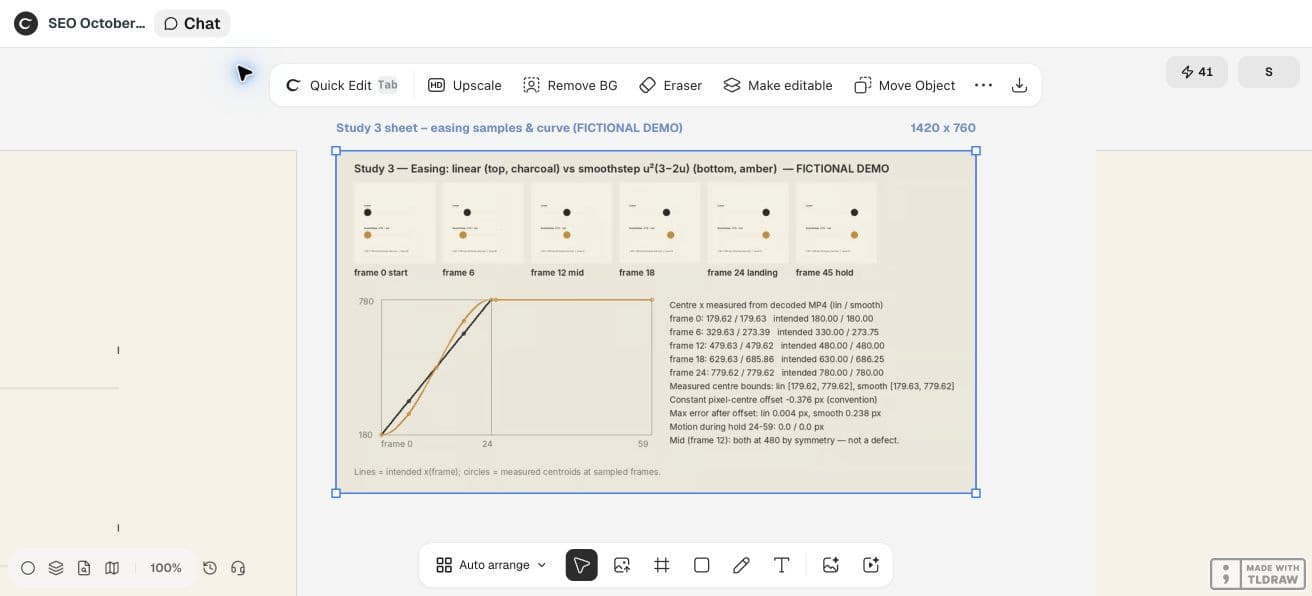1312x596 pixels.
Task: Select the frame hash tool
Action: coord(662,565)
